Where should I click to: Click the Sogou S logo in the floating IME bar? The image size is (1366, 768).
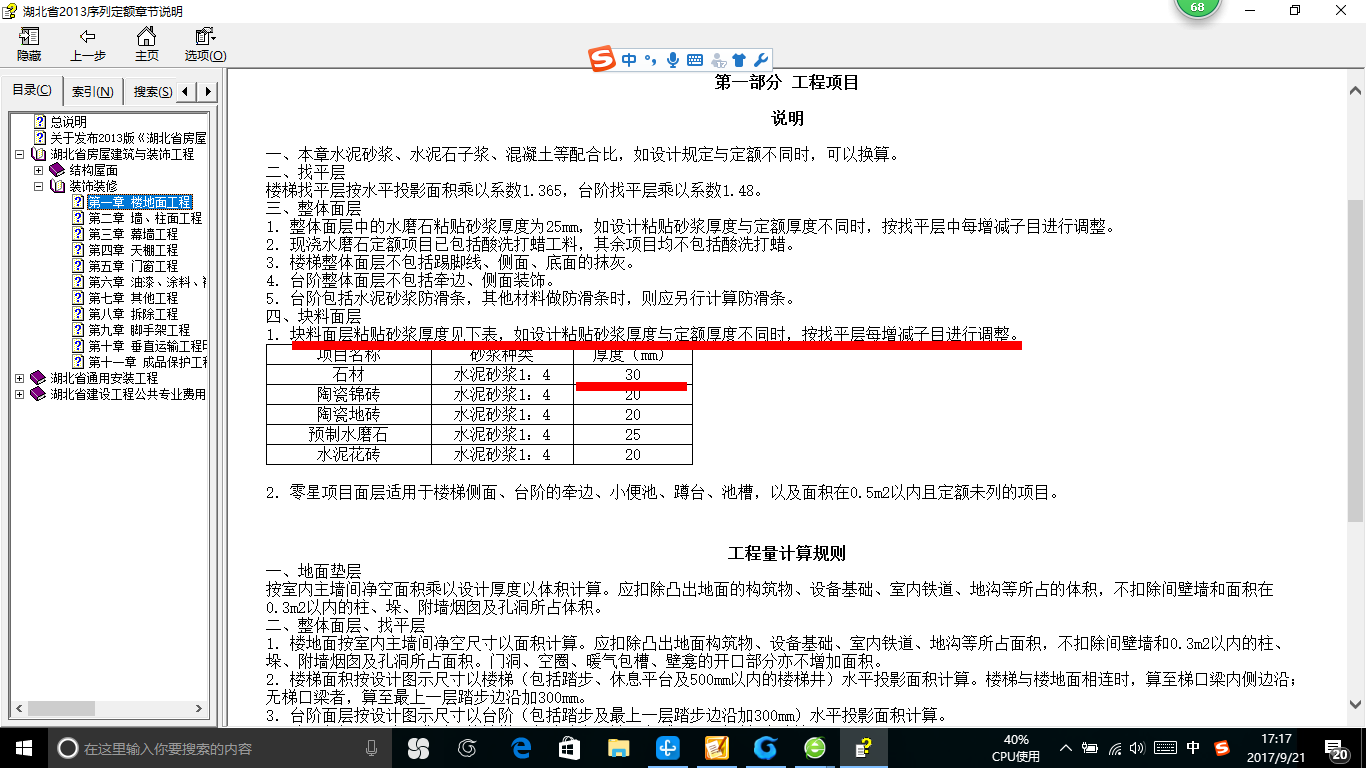click(x=601, y=60)
